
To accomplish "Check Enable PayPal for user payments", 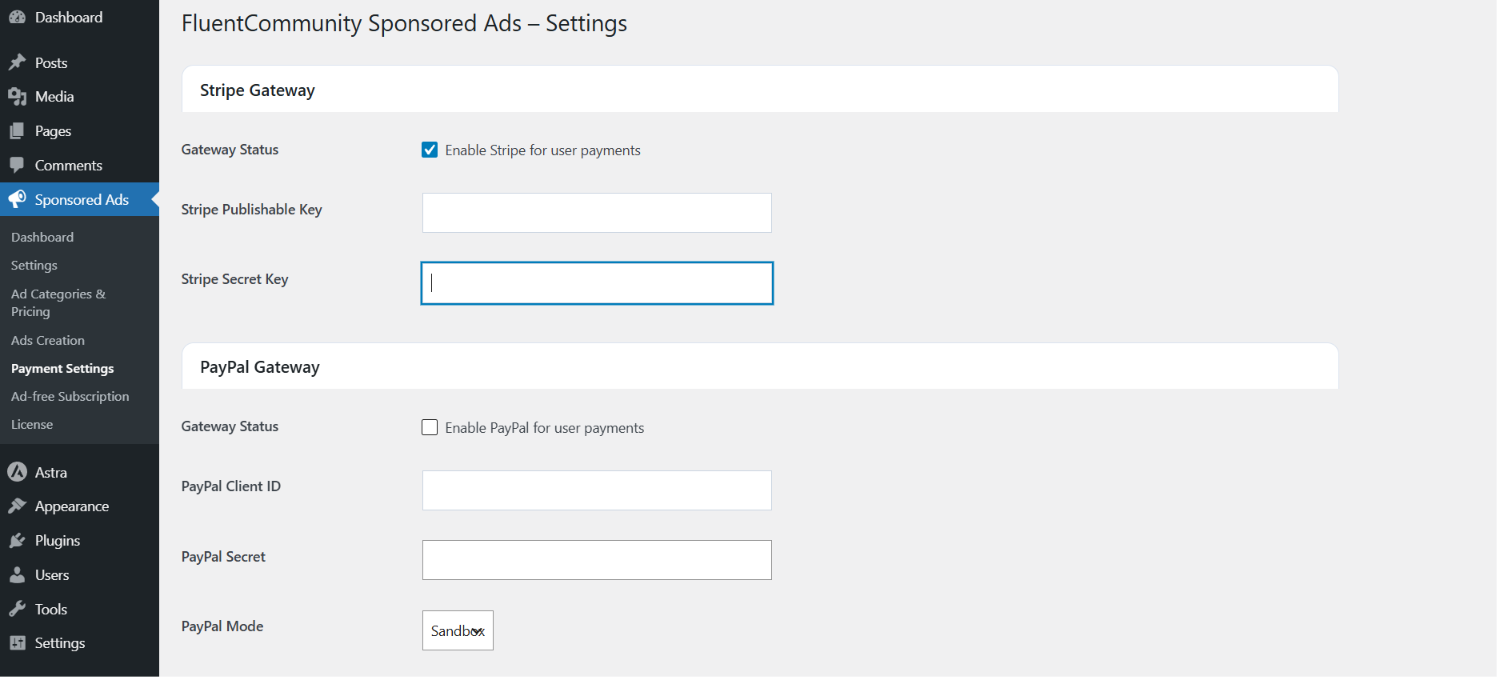I will pyautogui.click(x=430, y=427).
